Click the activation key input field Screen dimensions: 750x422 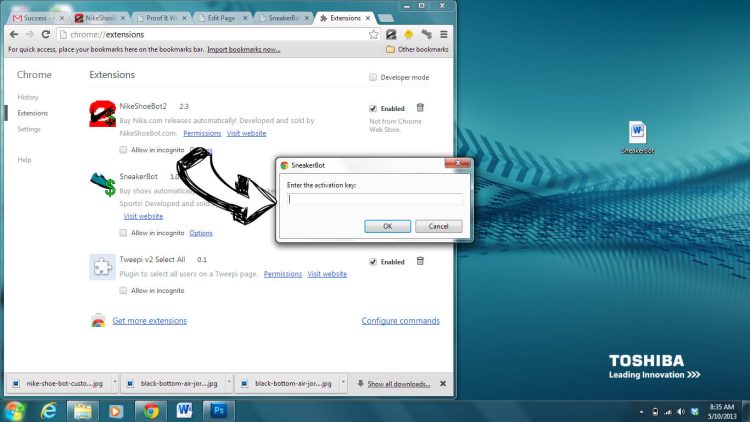coord(375,199)
